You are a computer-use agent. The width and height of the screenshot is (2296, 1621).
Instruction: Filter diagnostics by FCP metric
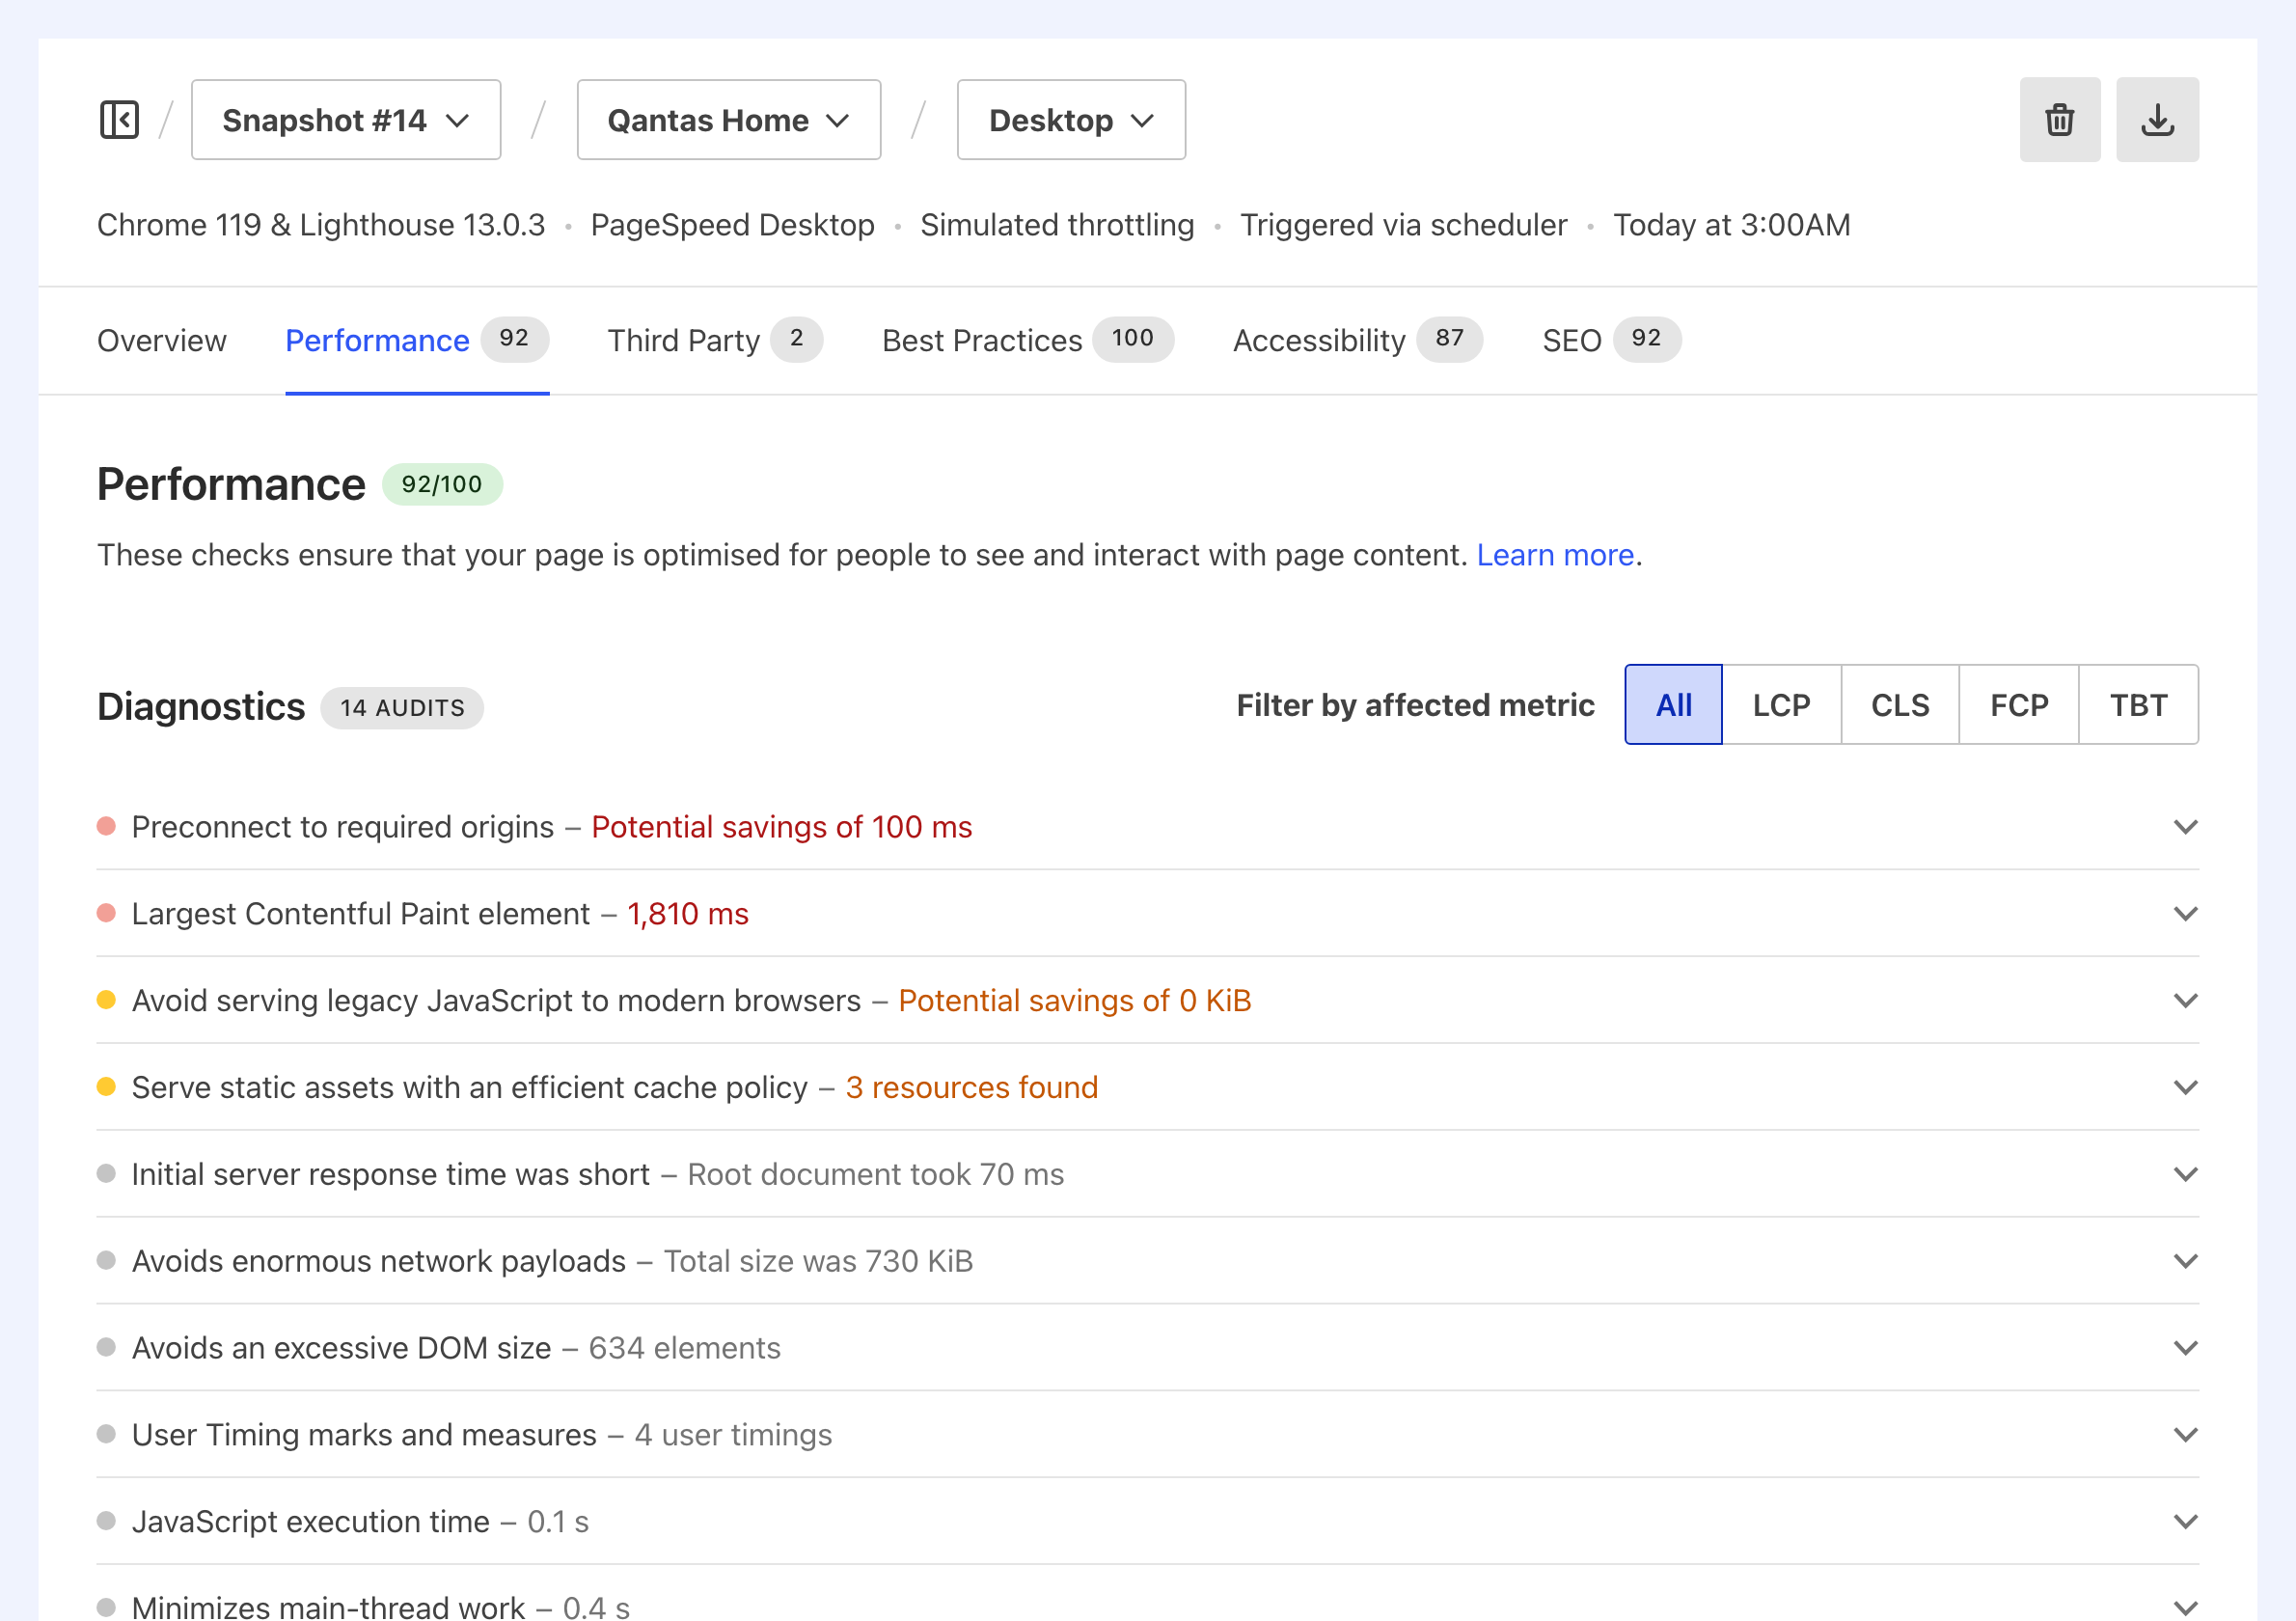(2018, 704)
